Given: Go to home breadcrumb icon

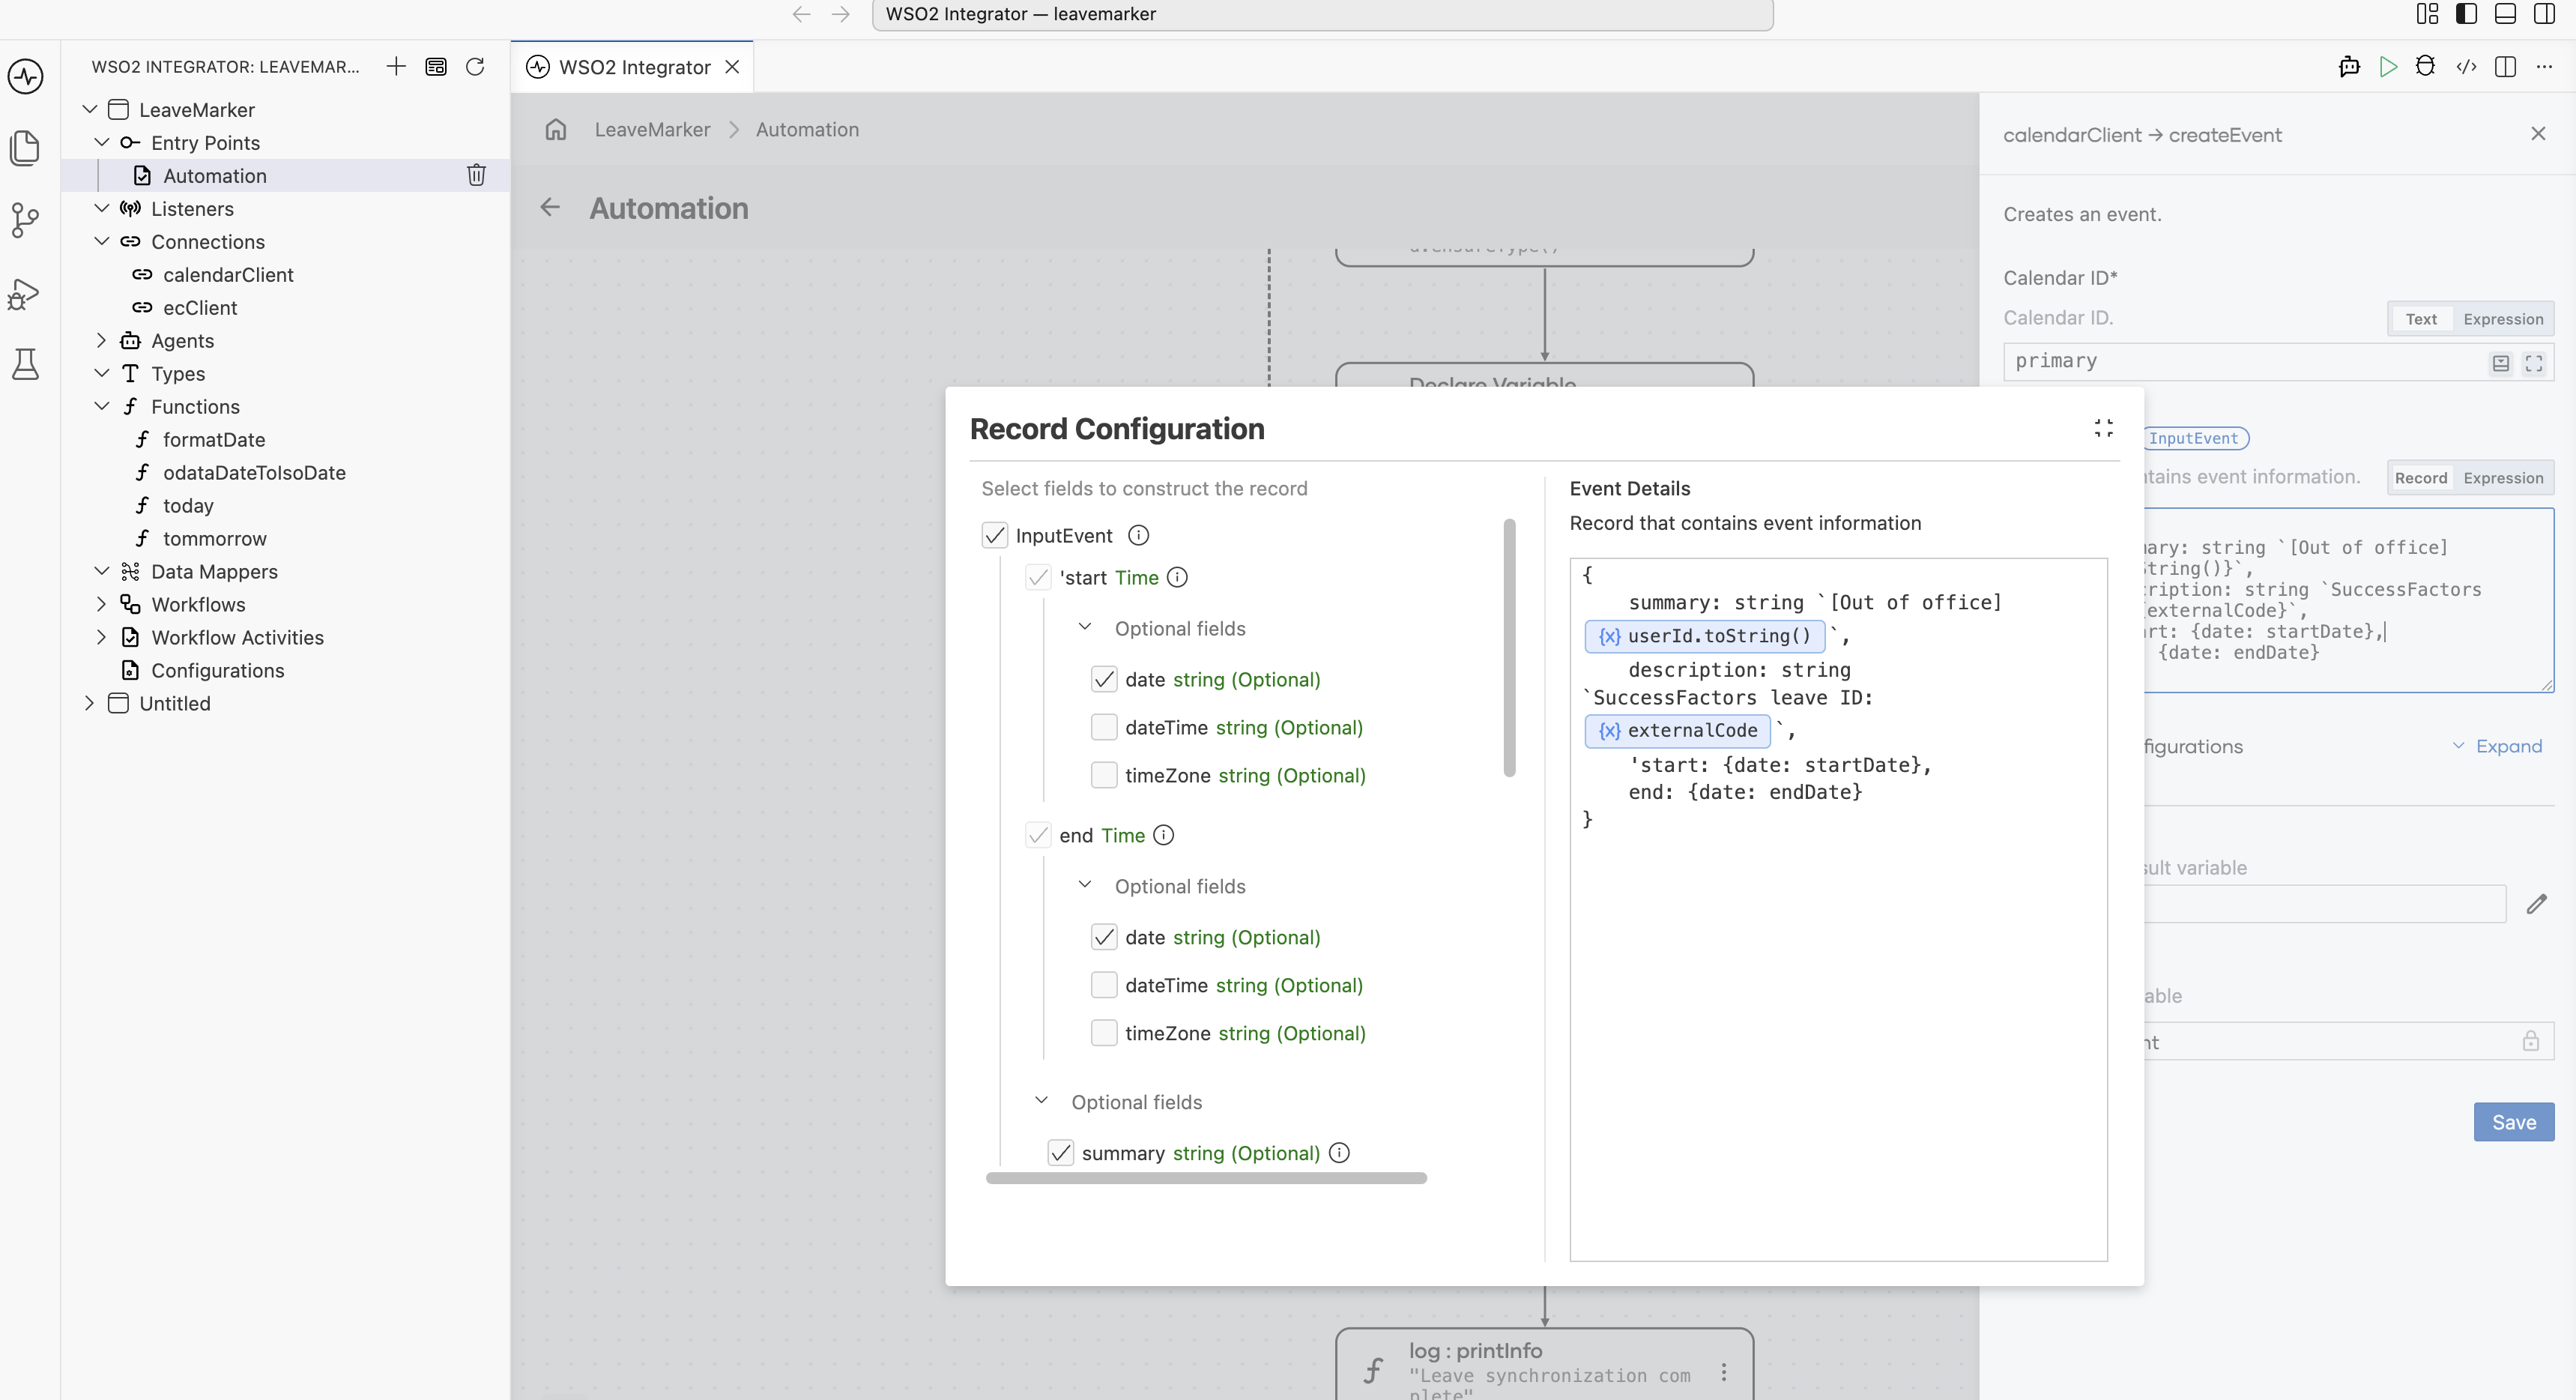Looking at the screenshot, I should 556,130.
